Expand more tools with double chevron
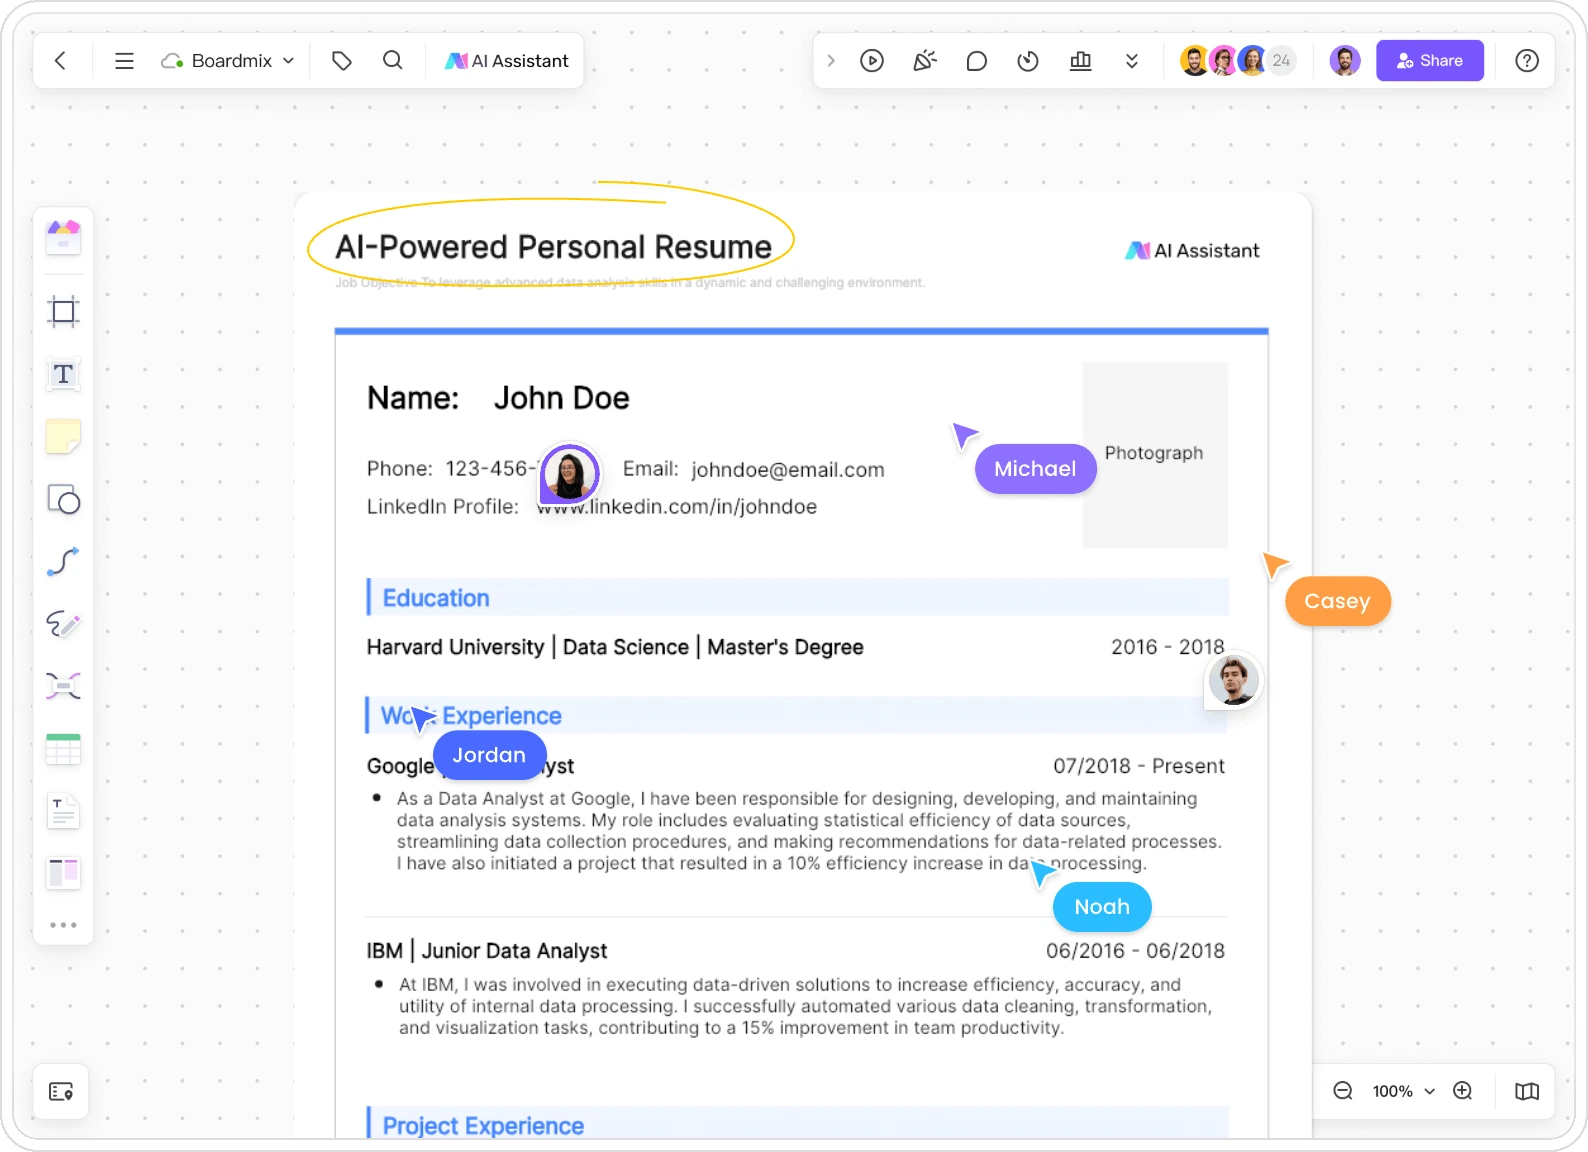1588x1152 pixels. pos(1132,61)
